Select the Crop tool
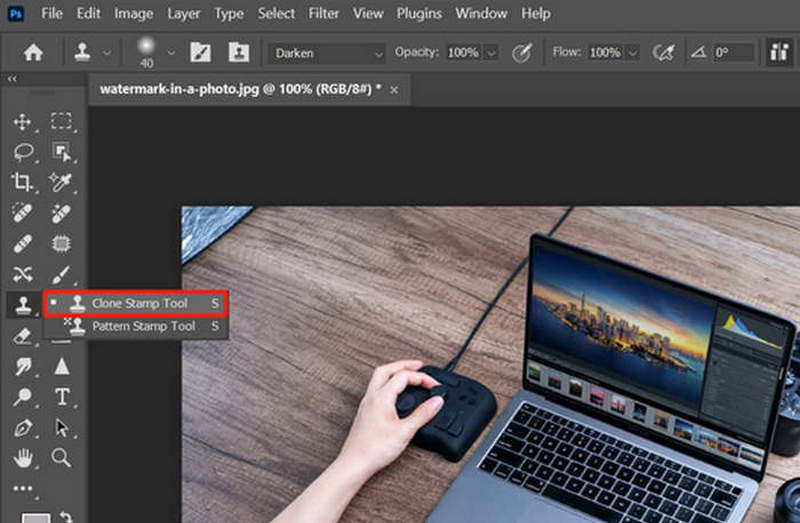Screen dimensions: 800x523 (22, 182)
